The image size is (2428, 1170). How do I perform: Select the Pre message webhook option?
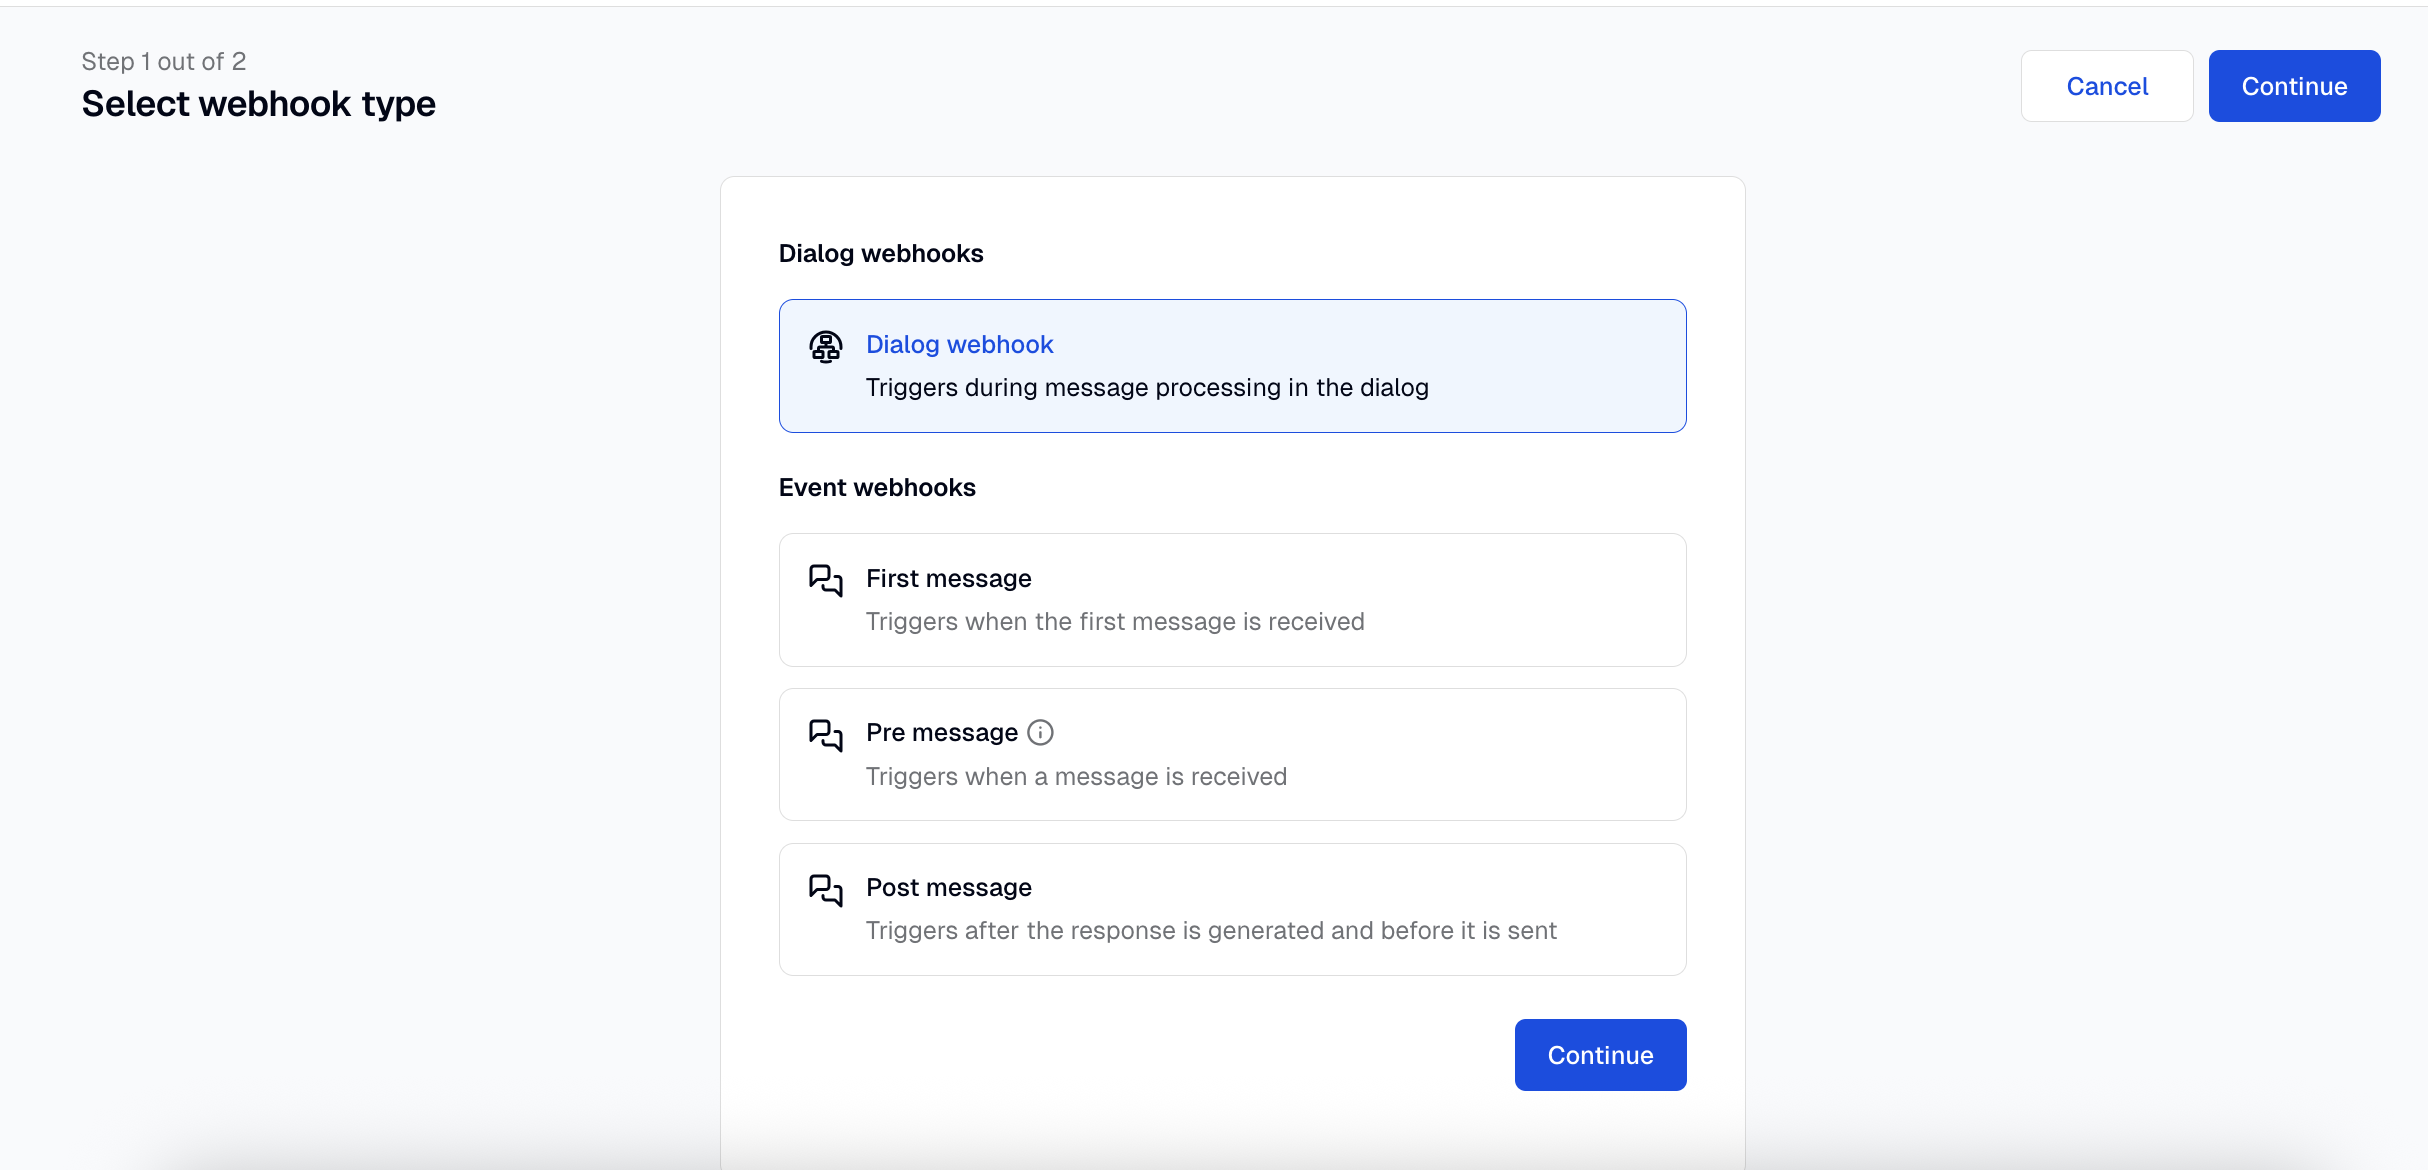coord(1232,754)
